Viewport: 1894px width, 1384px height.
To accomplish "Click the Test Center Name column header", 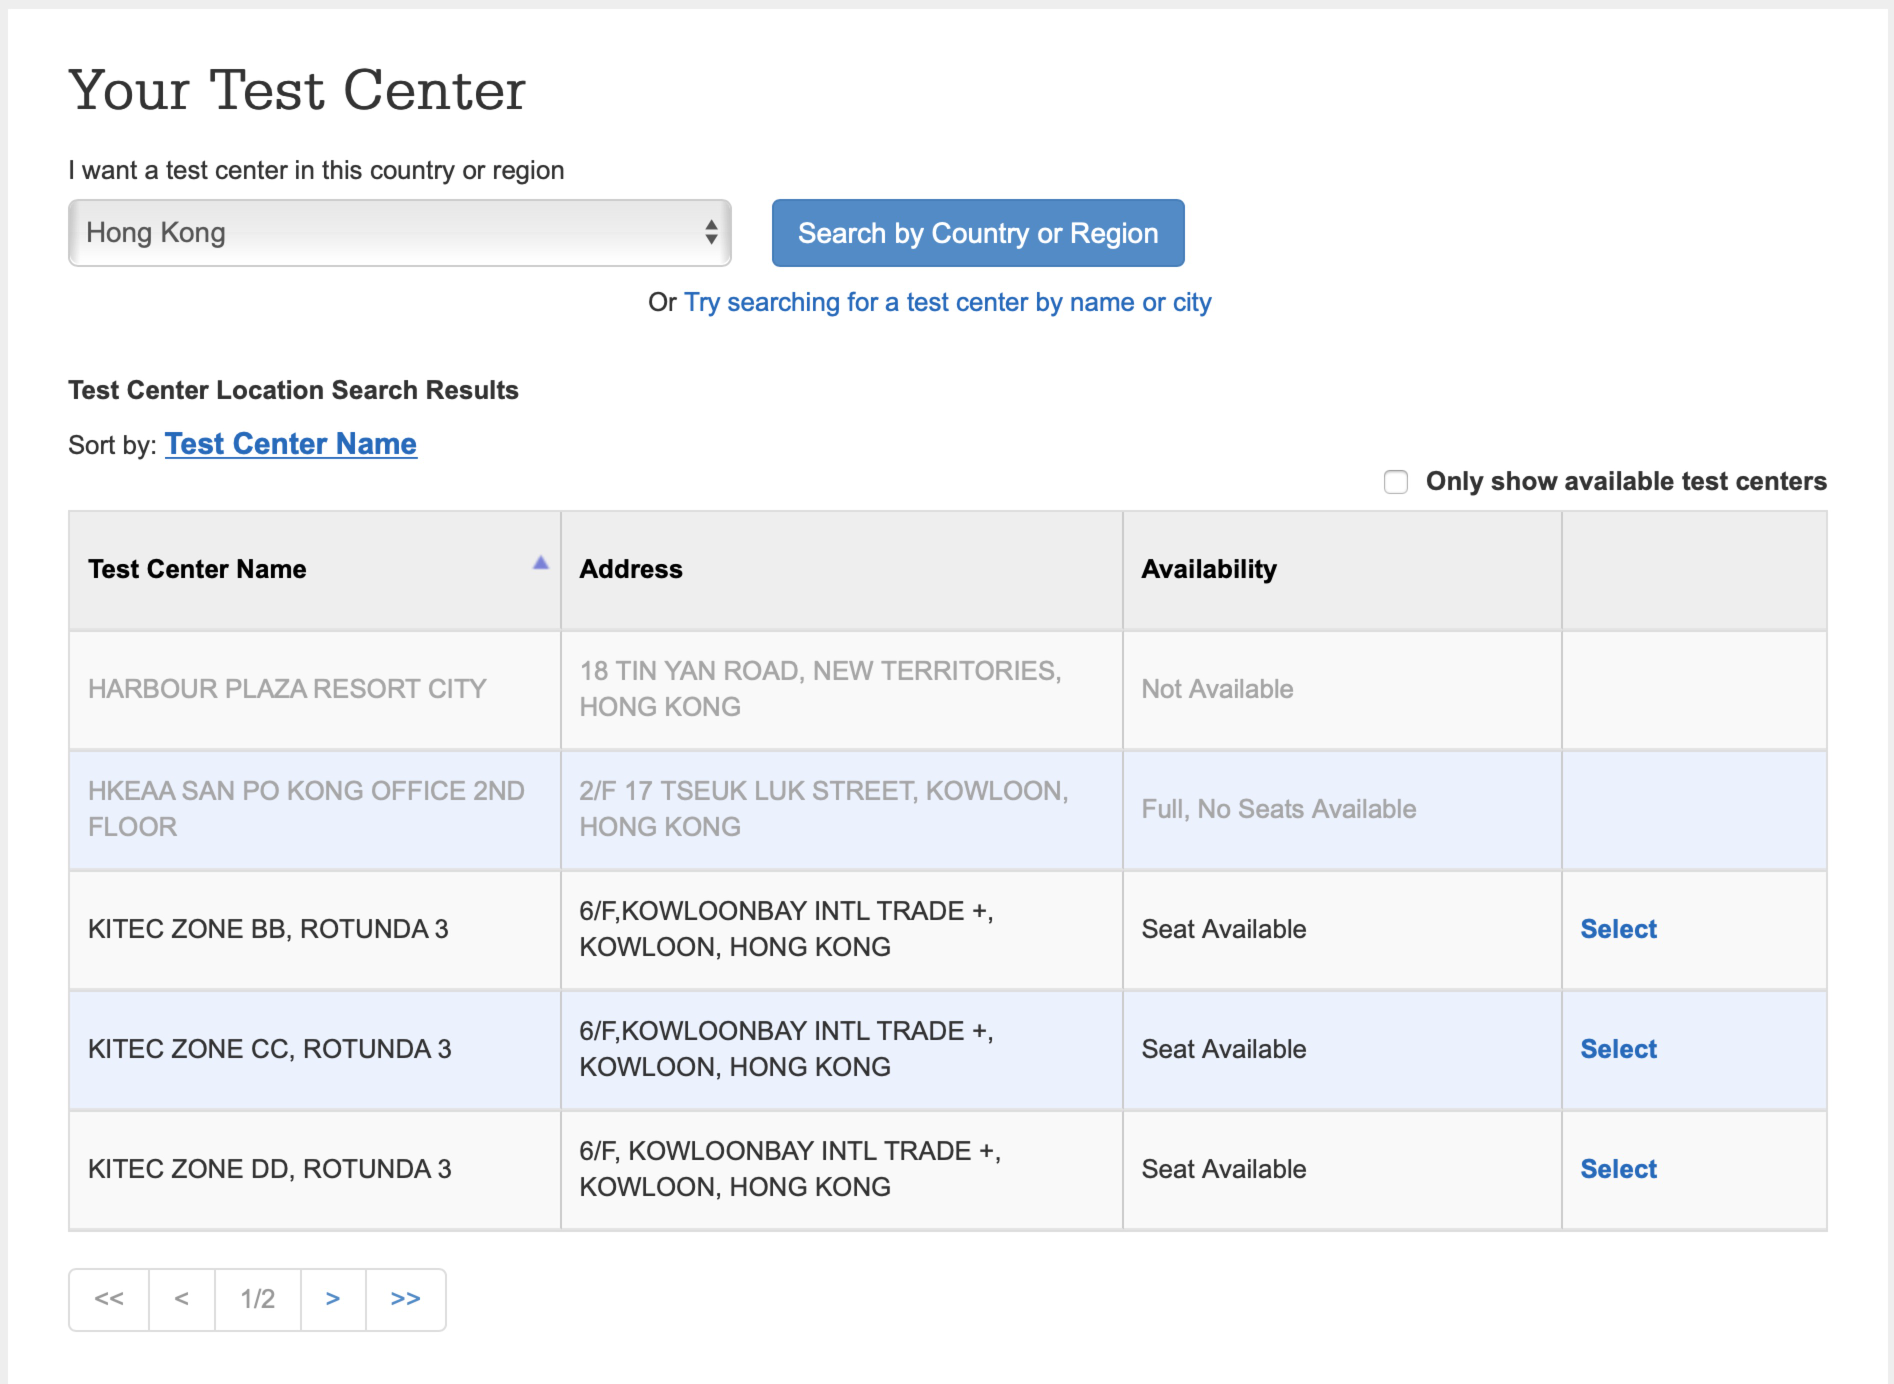I will tap(197, 569).
